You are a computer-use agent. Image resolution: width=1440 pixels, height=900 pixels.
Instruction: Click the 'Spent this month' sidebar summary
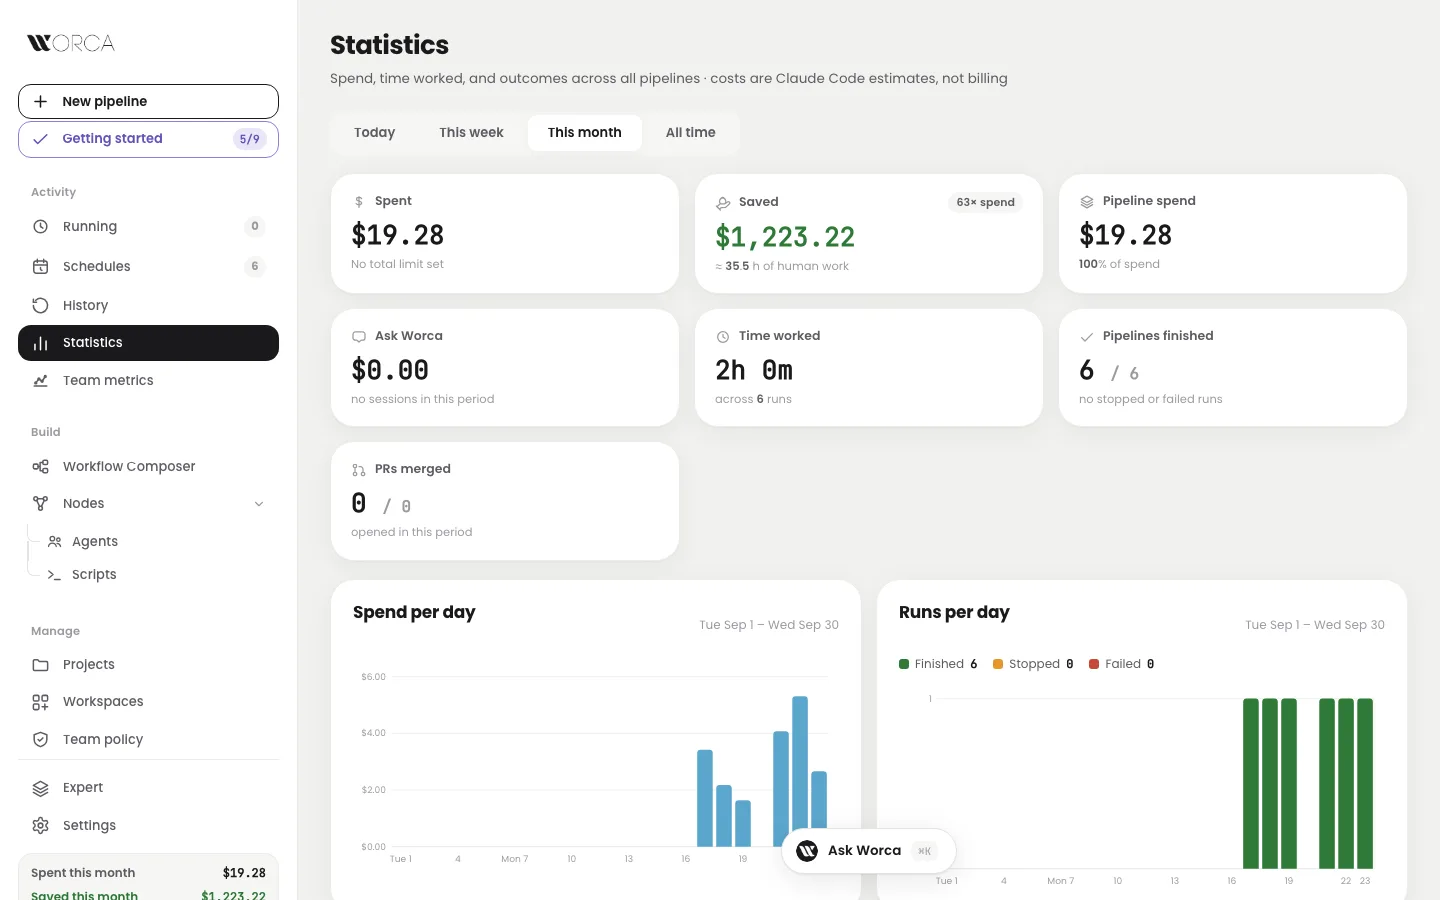[148, 873]
